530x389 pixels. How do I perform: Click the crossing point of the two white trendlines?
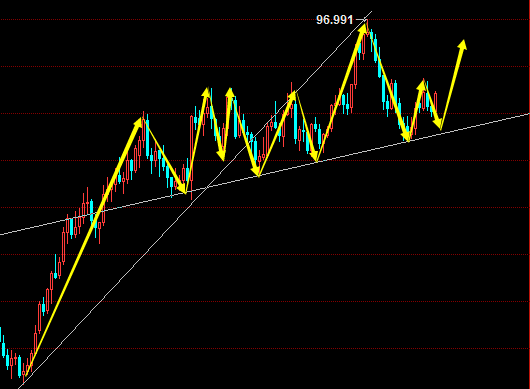(x=207, y=187)
